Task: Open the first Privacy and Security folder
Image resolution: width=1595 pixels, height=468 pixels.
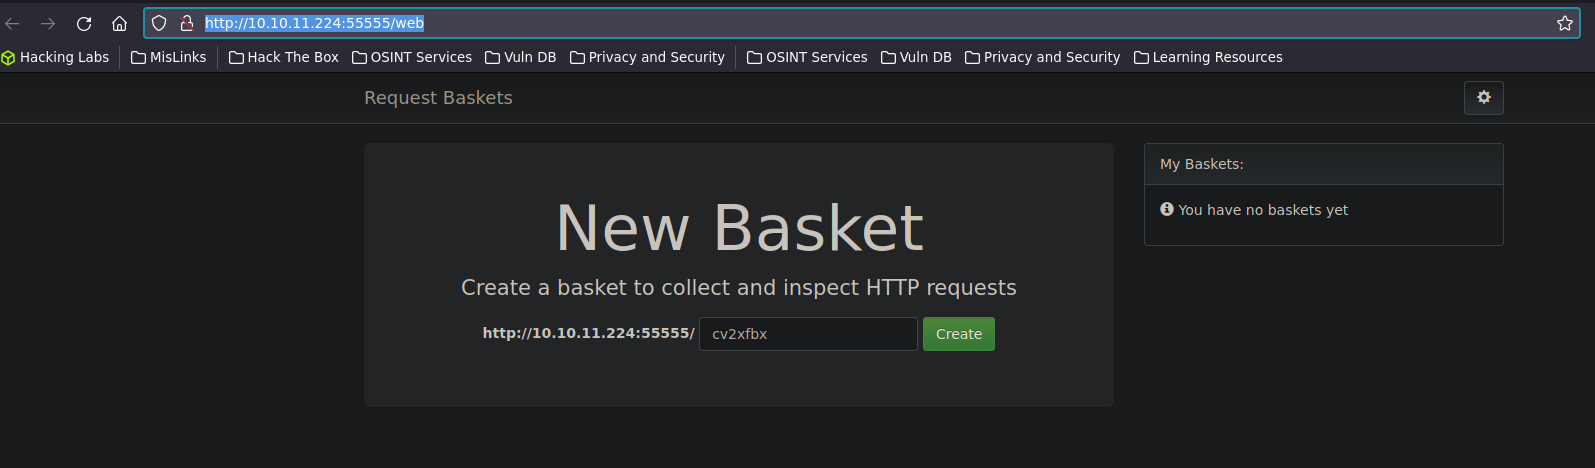Action: pyautogui.click(x=648, y=57)
